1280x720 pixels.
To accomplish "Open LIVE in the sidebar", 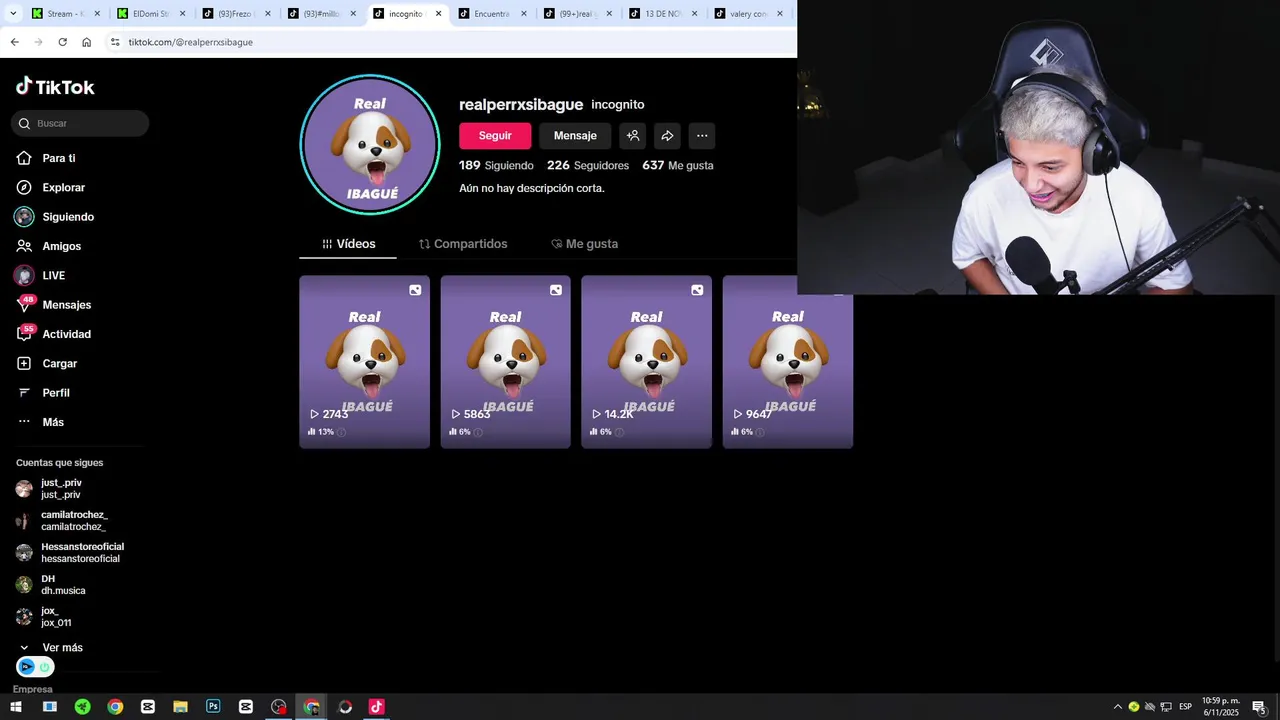I will (53, 275).
